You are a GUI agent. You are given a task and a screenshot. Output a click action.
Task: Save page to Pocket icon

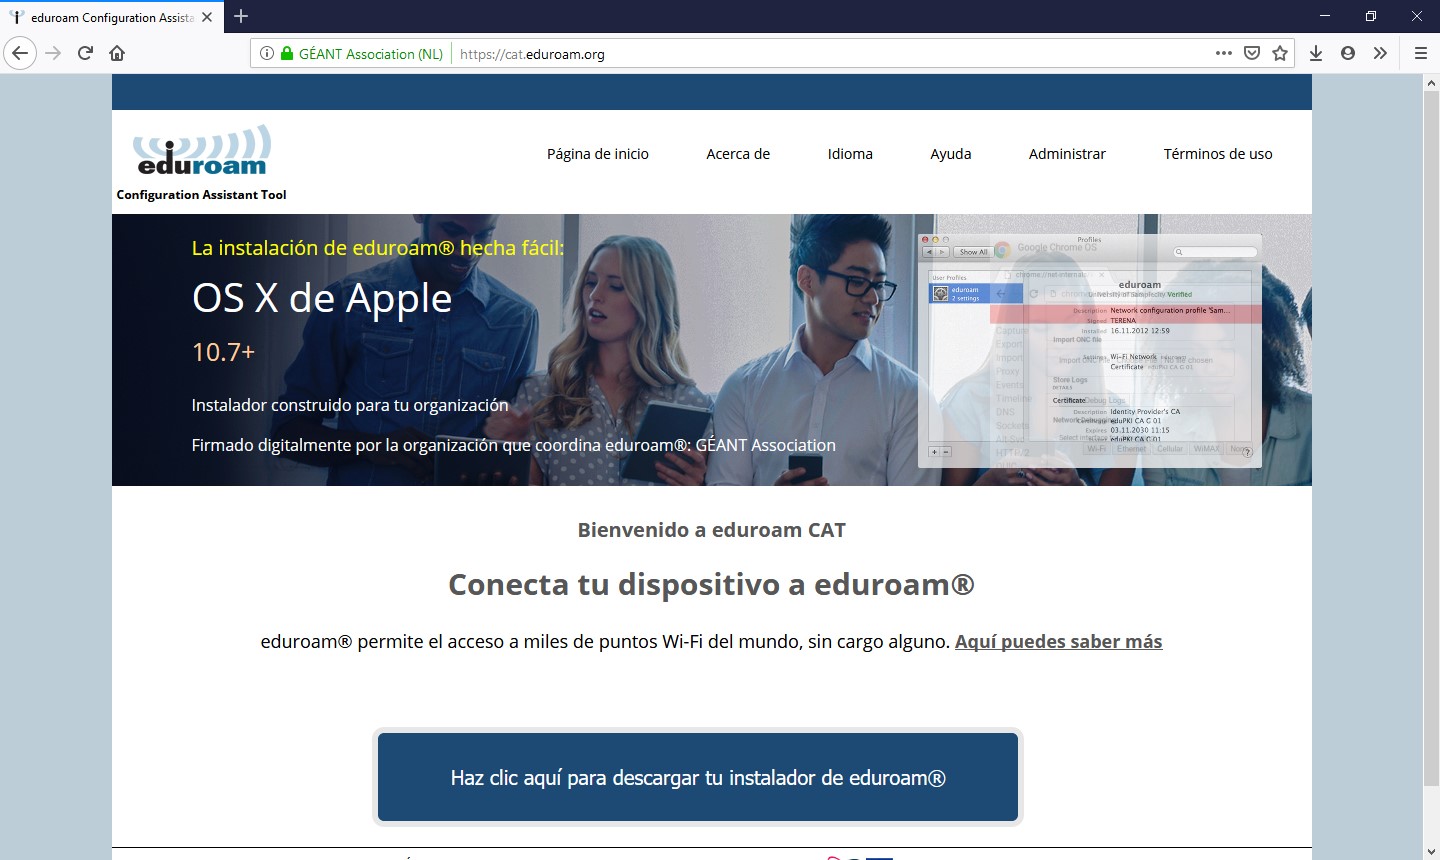point(1252,53)
